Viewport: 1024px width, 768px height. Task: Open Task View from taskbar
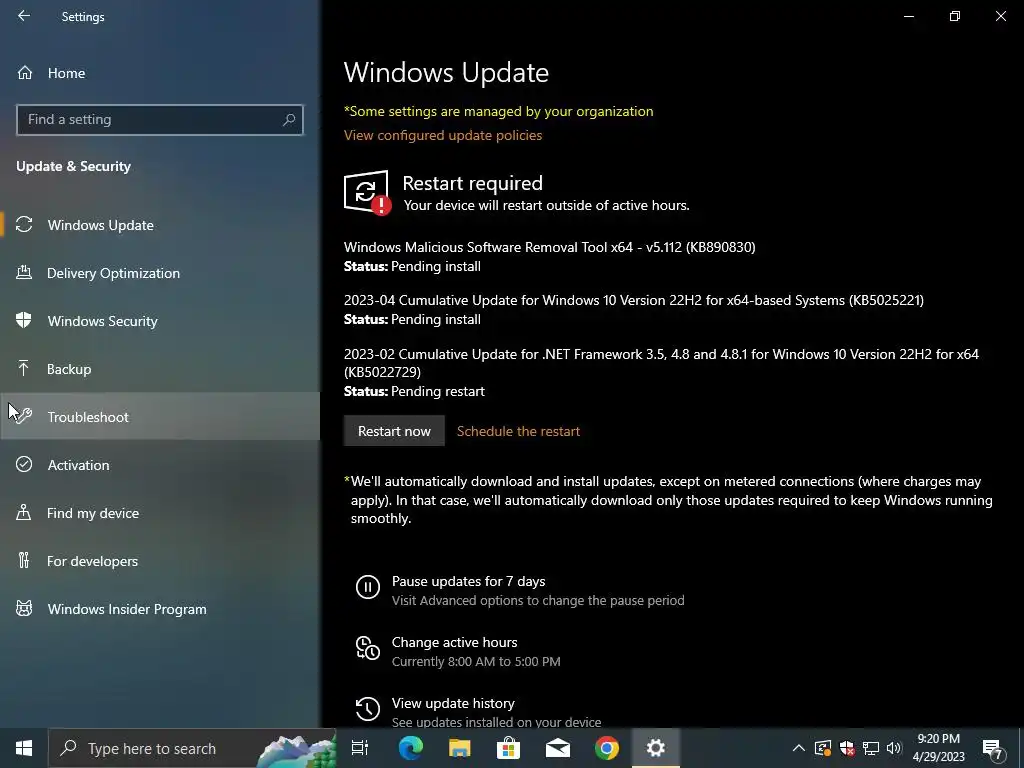tap(360, 748)
